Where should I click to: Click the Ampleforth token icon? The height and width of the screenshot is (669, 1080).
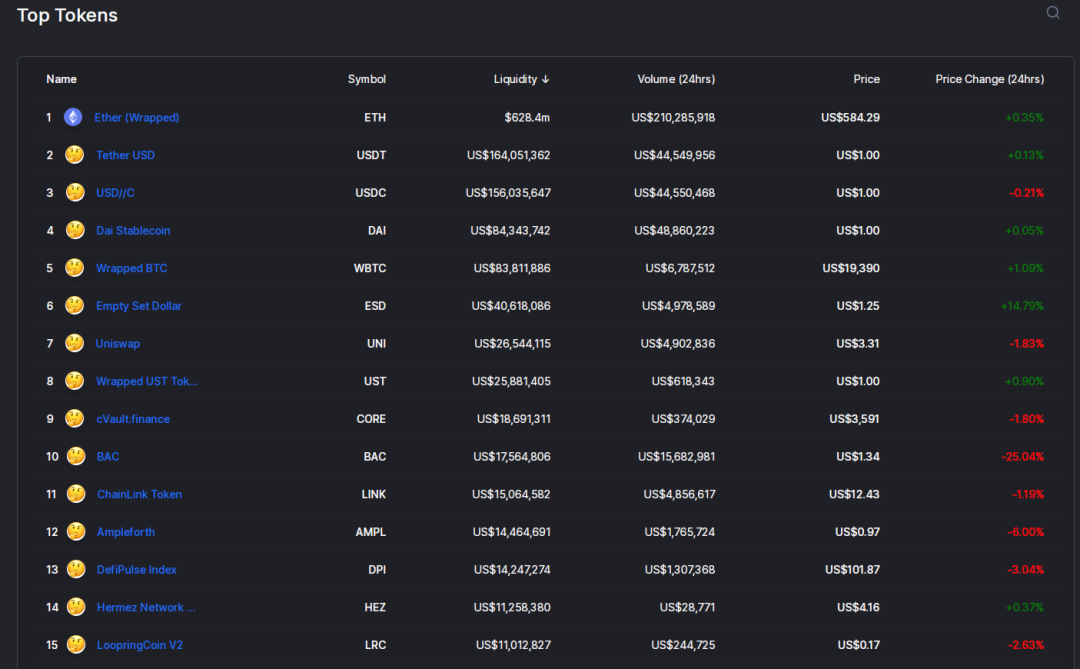pyautogui.click(x=76, y=531)
